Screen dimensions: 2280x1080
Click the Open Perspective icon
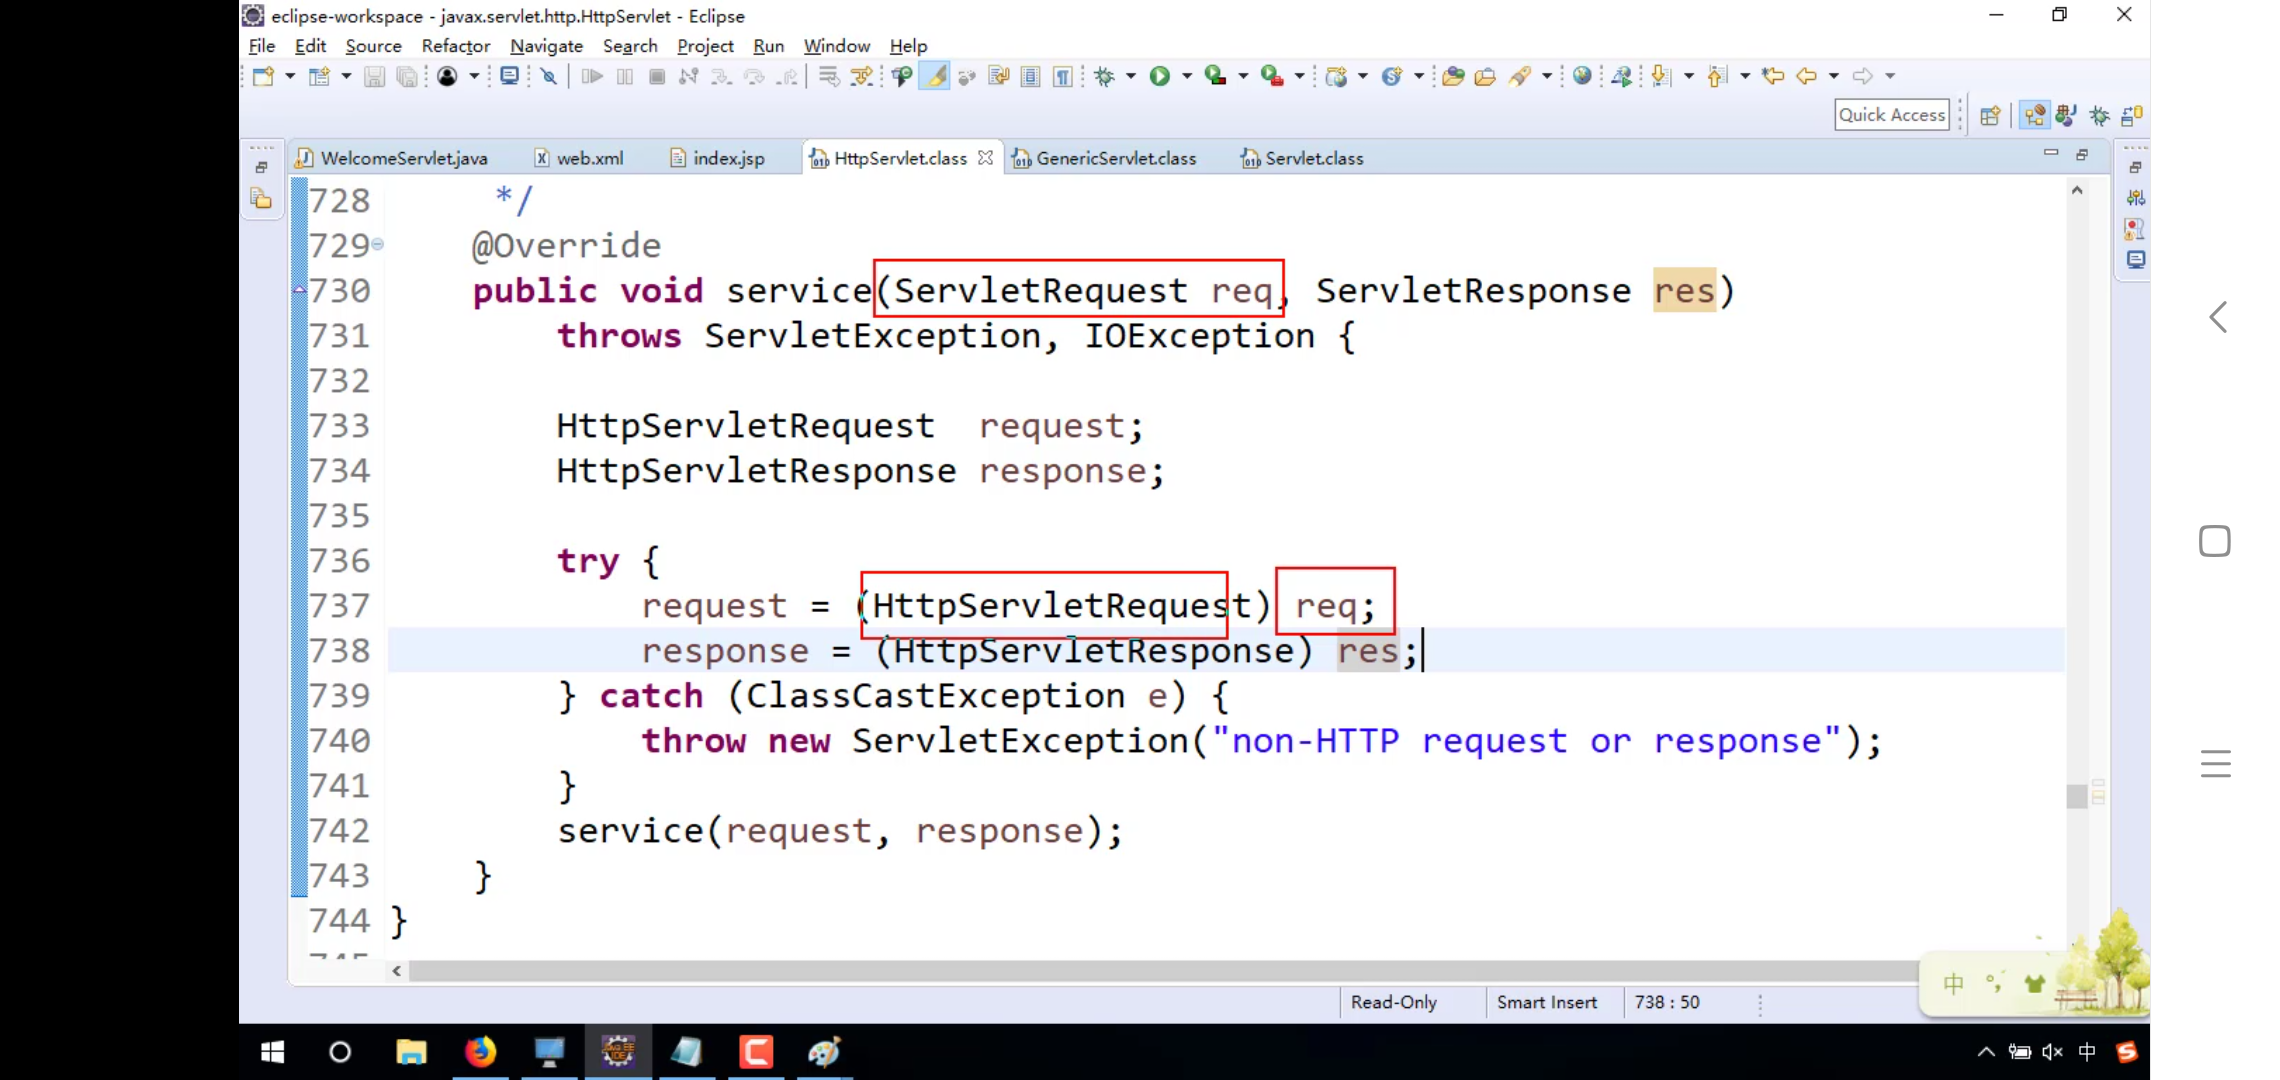pyautogui.click(x=1990, y=115)
